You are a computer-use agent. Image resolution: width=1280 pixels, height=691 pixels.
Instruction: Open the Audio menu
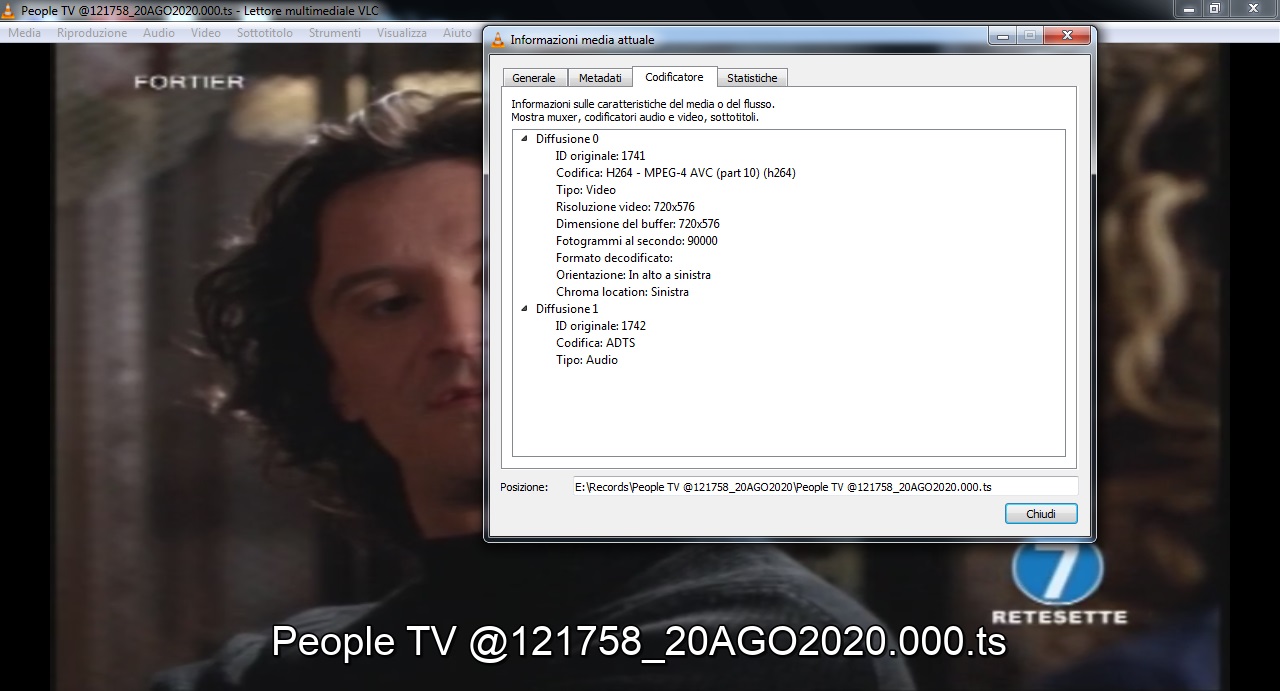coord(158,33)
